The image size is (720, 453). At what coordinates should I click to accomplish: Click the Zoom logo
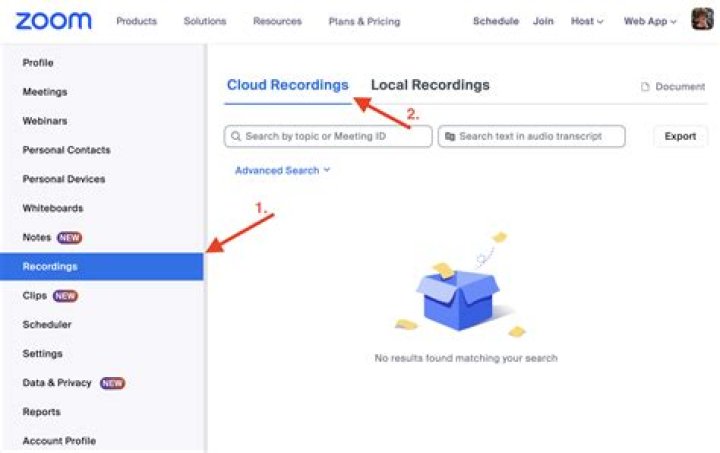tap(53, 21)
